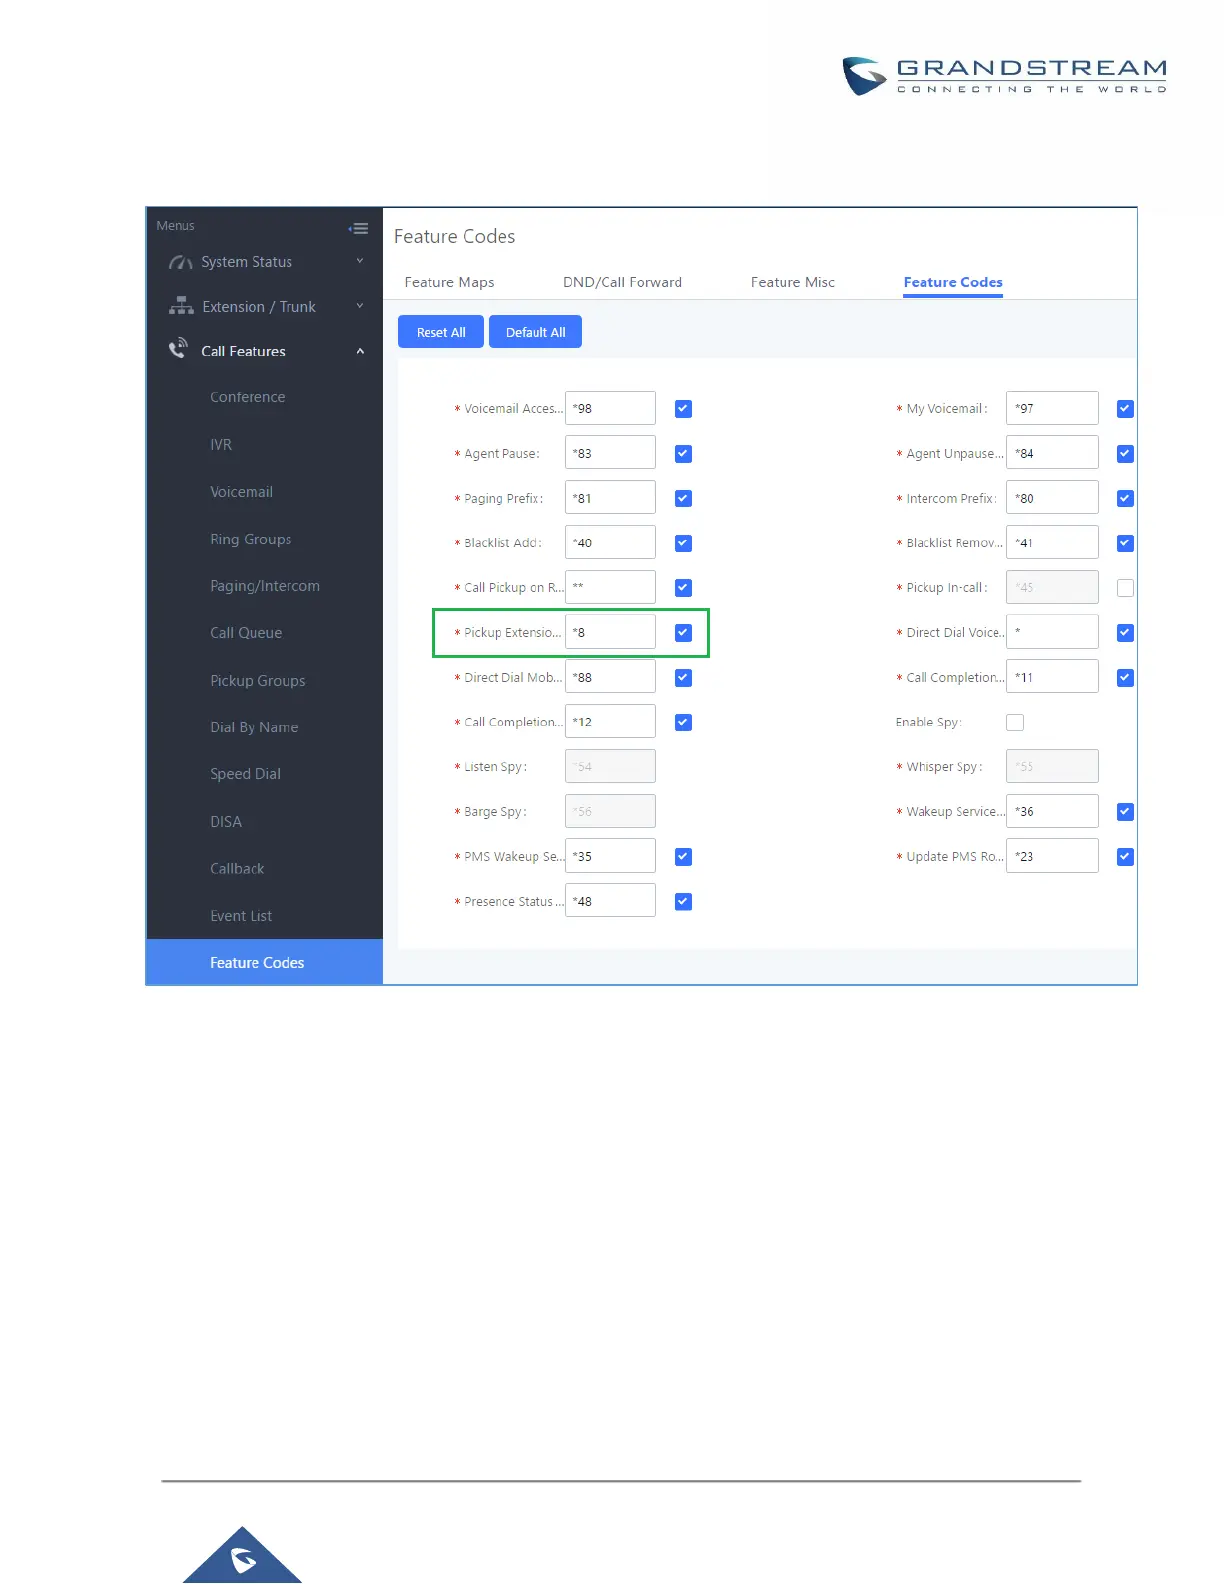
Task: Enable the Pickup In-call checkbox
Action: coord(1125,588)
